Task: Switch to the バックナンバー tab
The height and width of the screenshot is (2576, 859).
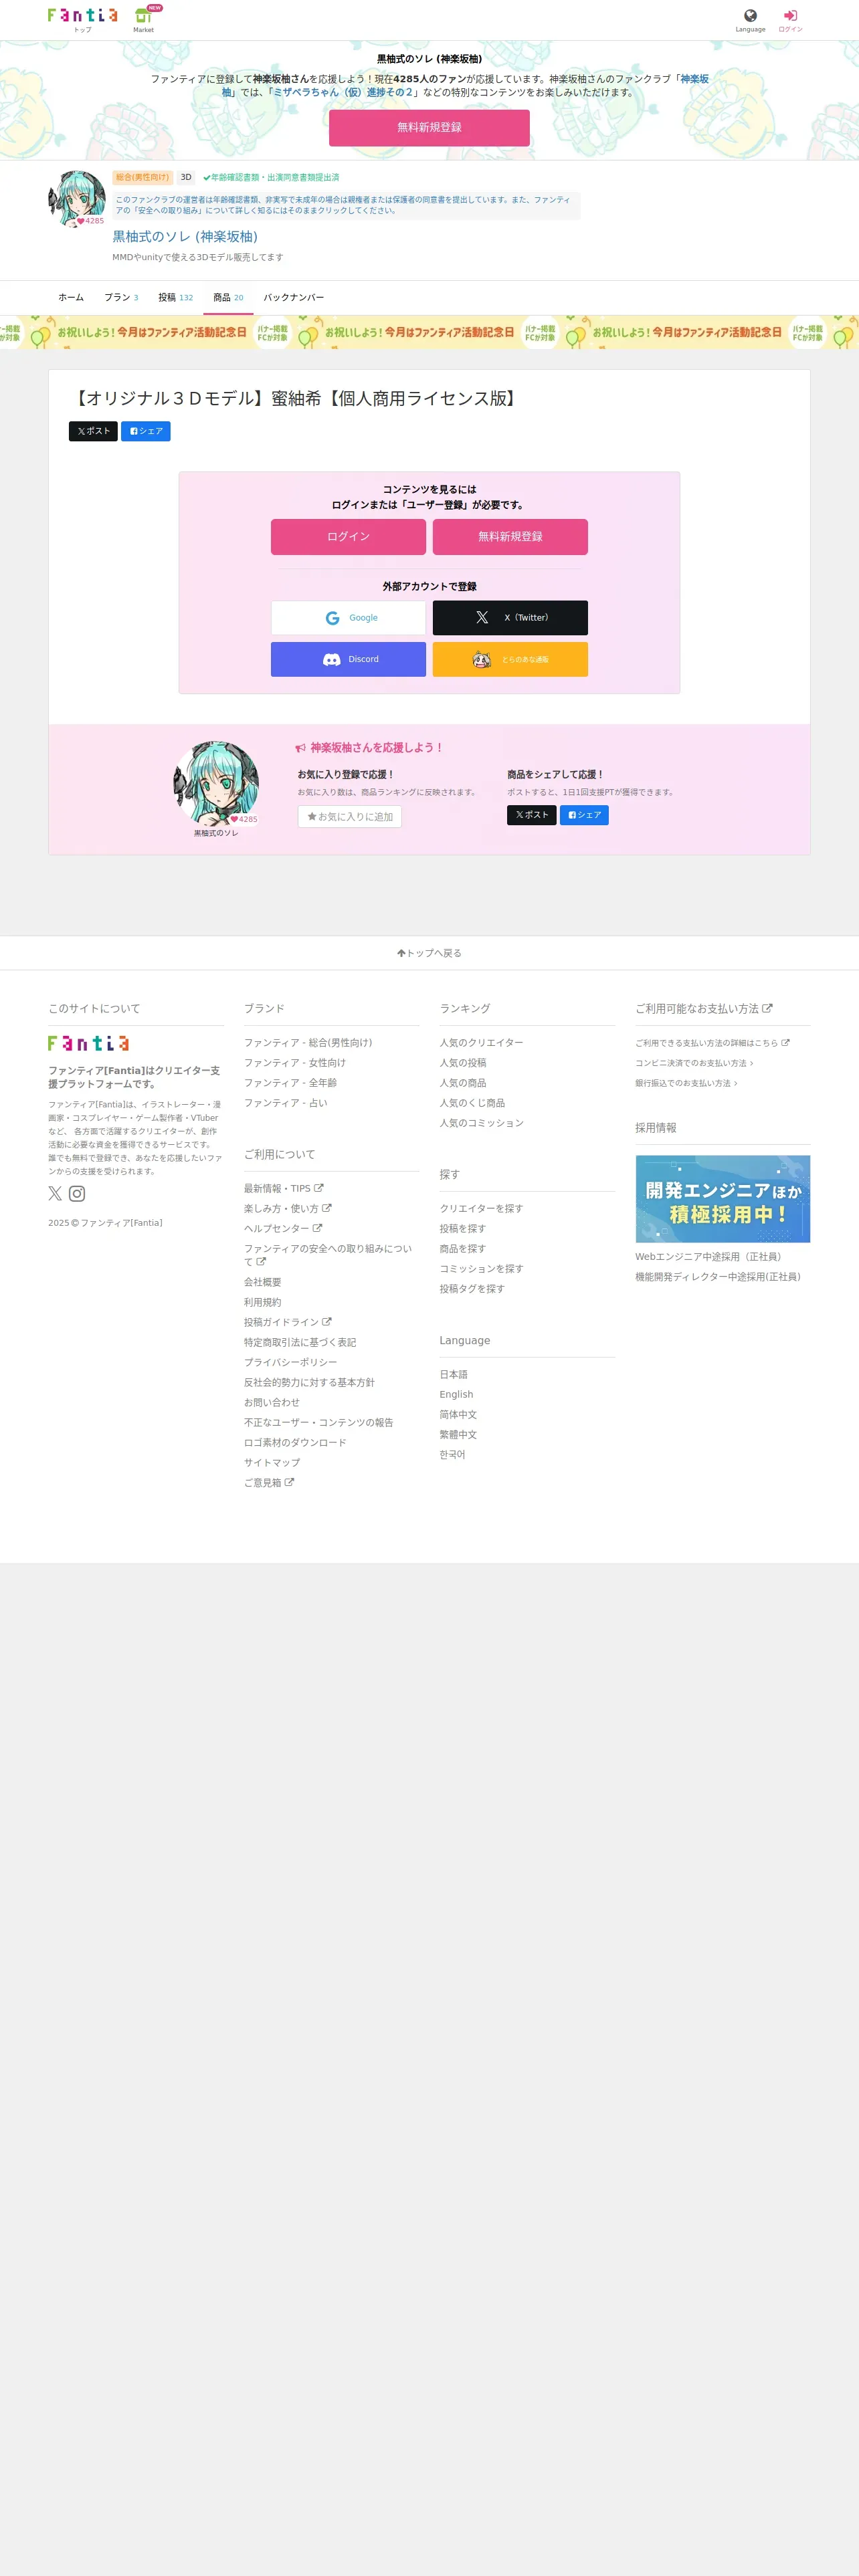Action: [293, 298]
